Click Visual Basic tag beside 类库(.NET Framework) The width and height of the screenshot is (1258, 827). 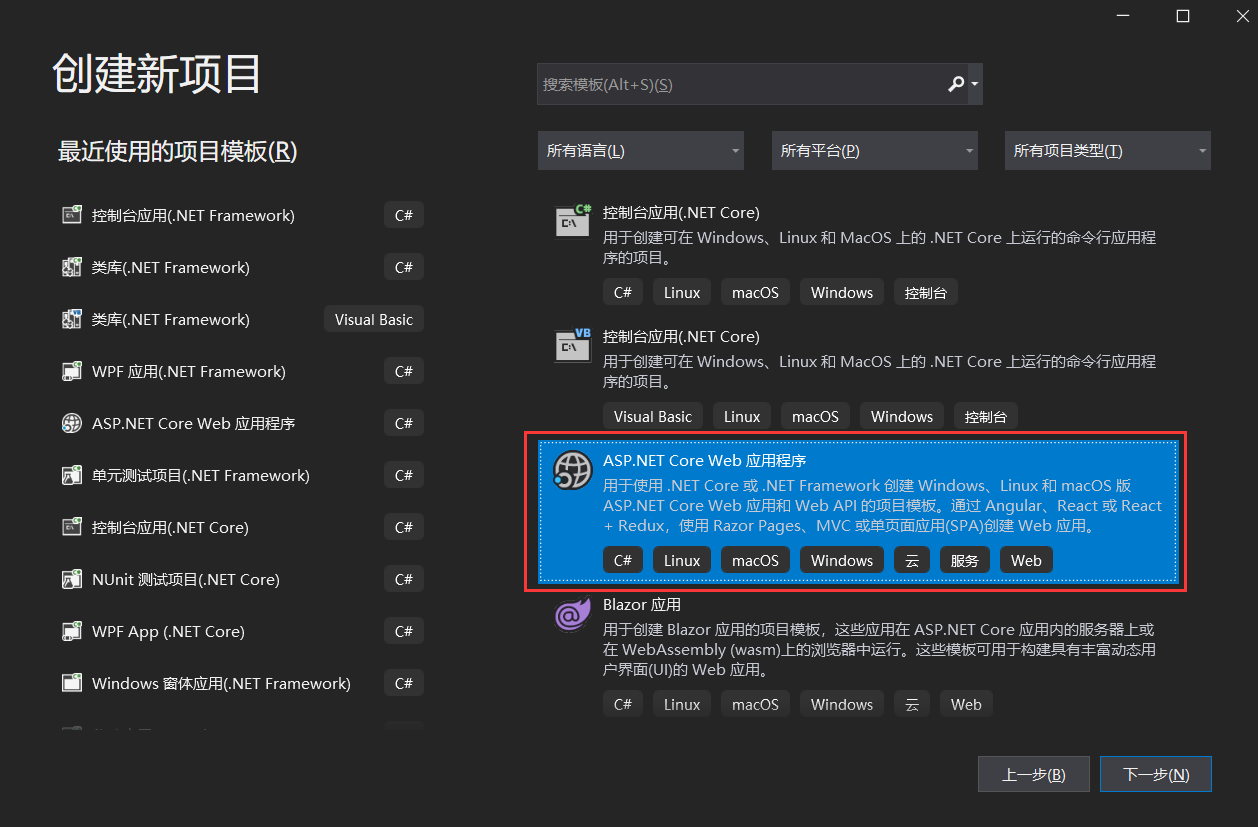pyautogui.click(x=373, y=319)
